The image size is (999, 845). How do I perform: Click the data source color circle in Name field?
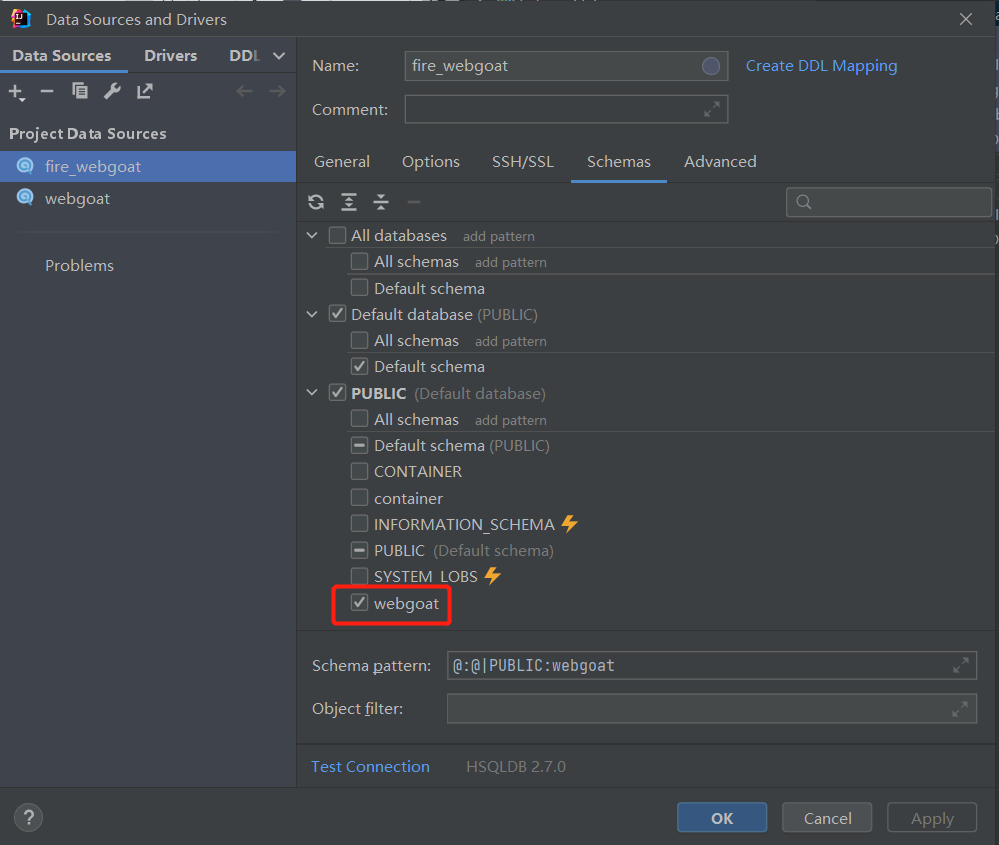[711, 66]
